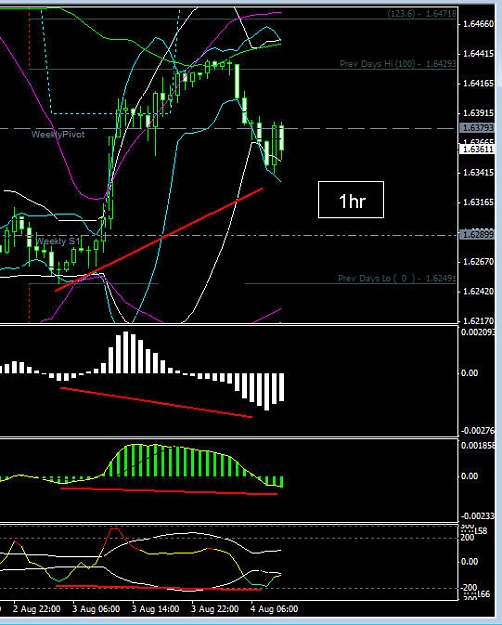Click the 3 Aug 14:00 time label
Screen dimensions: 502x625
point(156,609)
